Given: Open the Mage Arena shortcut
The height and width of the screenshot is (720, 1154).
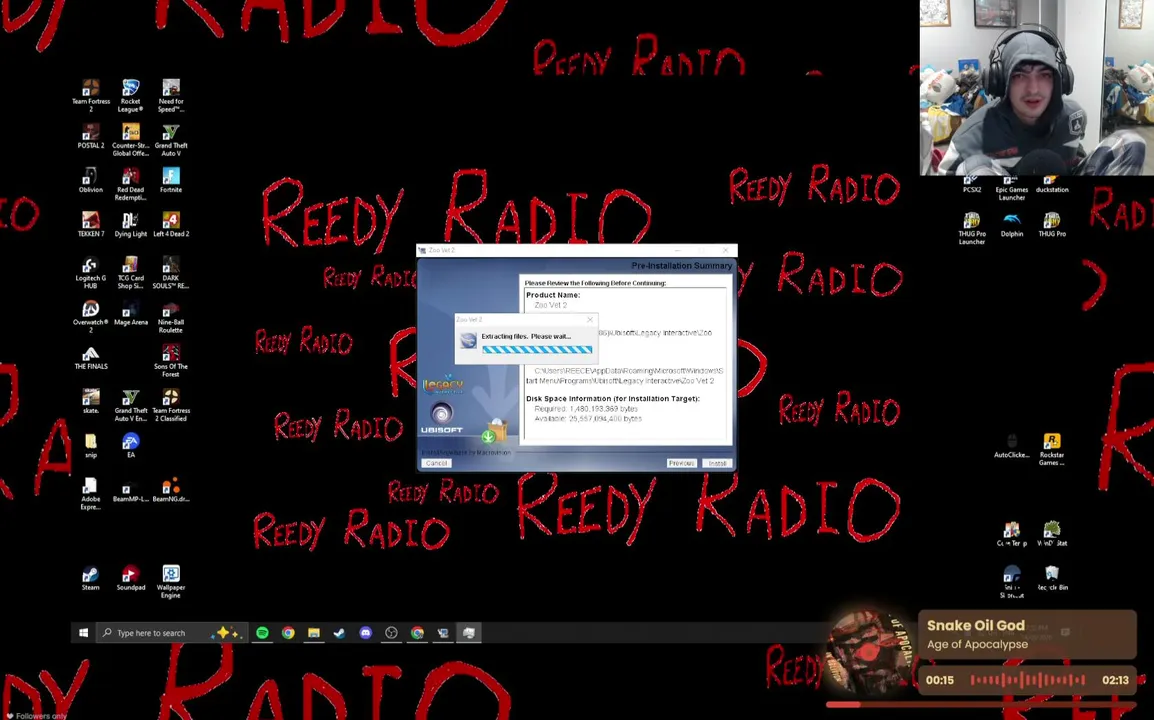Looking at the screenshot, I should coord(130,313).
